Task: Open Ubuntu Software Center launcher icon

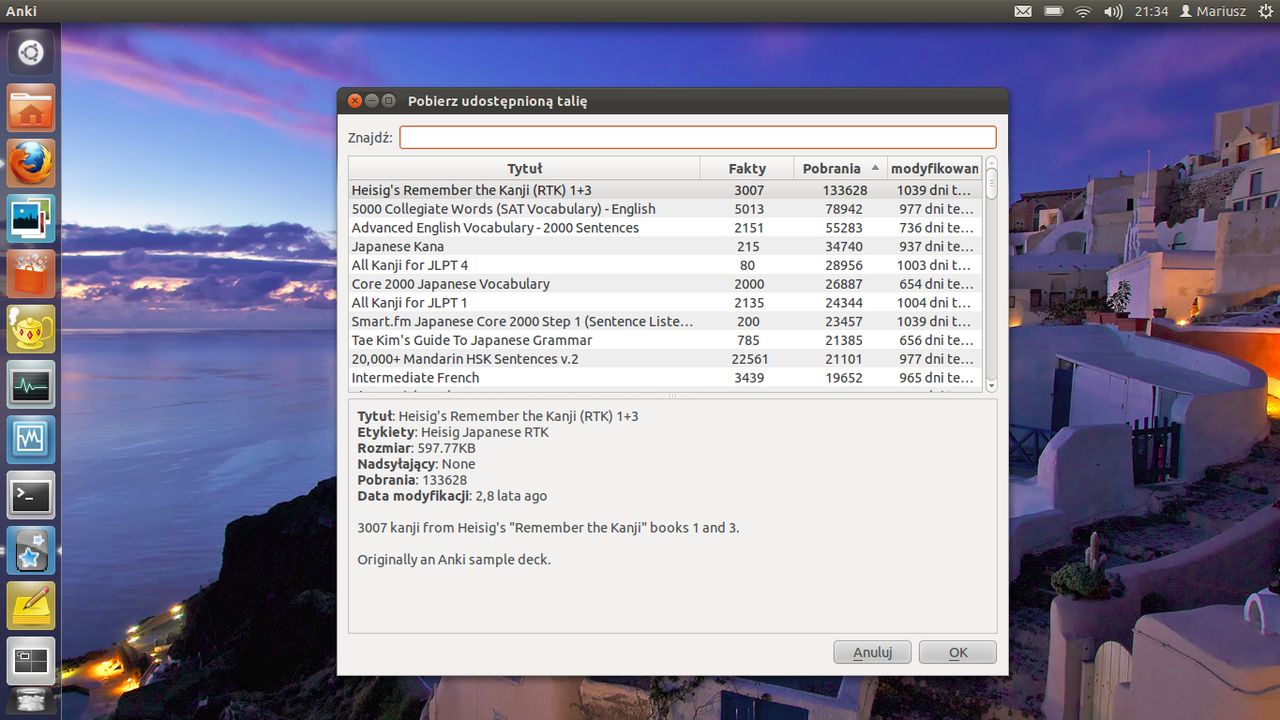Action: pyautogui.click(x=30, y=274)
